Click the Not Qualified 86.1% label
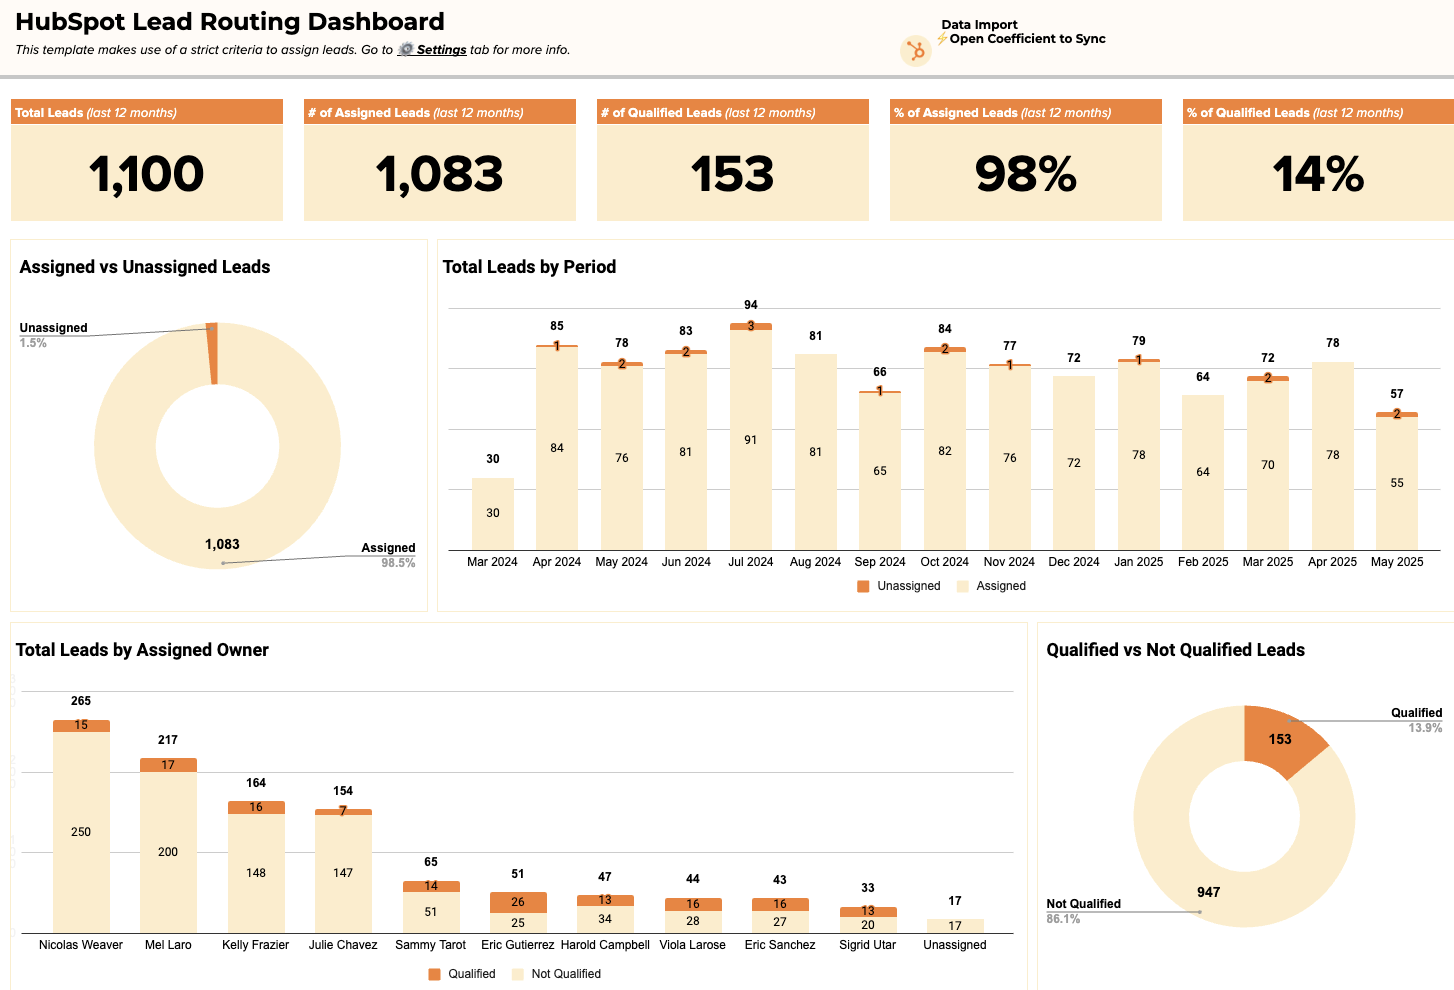Screen dimensions: 1454x990 1083,911
